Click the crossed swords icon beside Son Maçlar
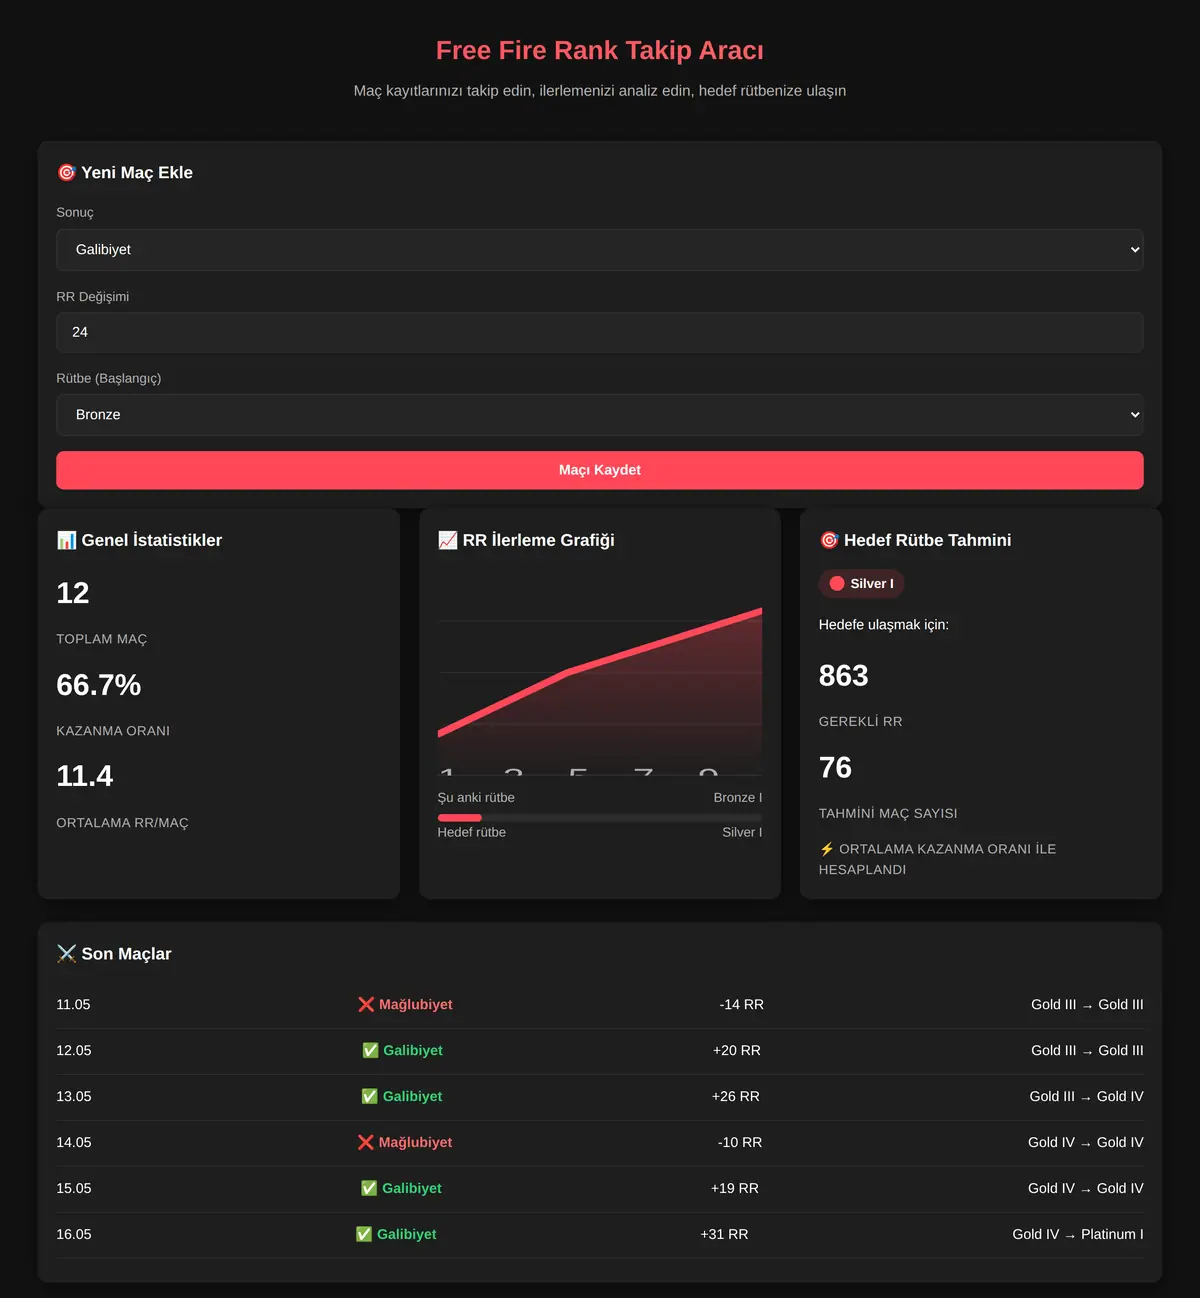This screenshot has width=1200, height=1298. point(67,954)
